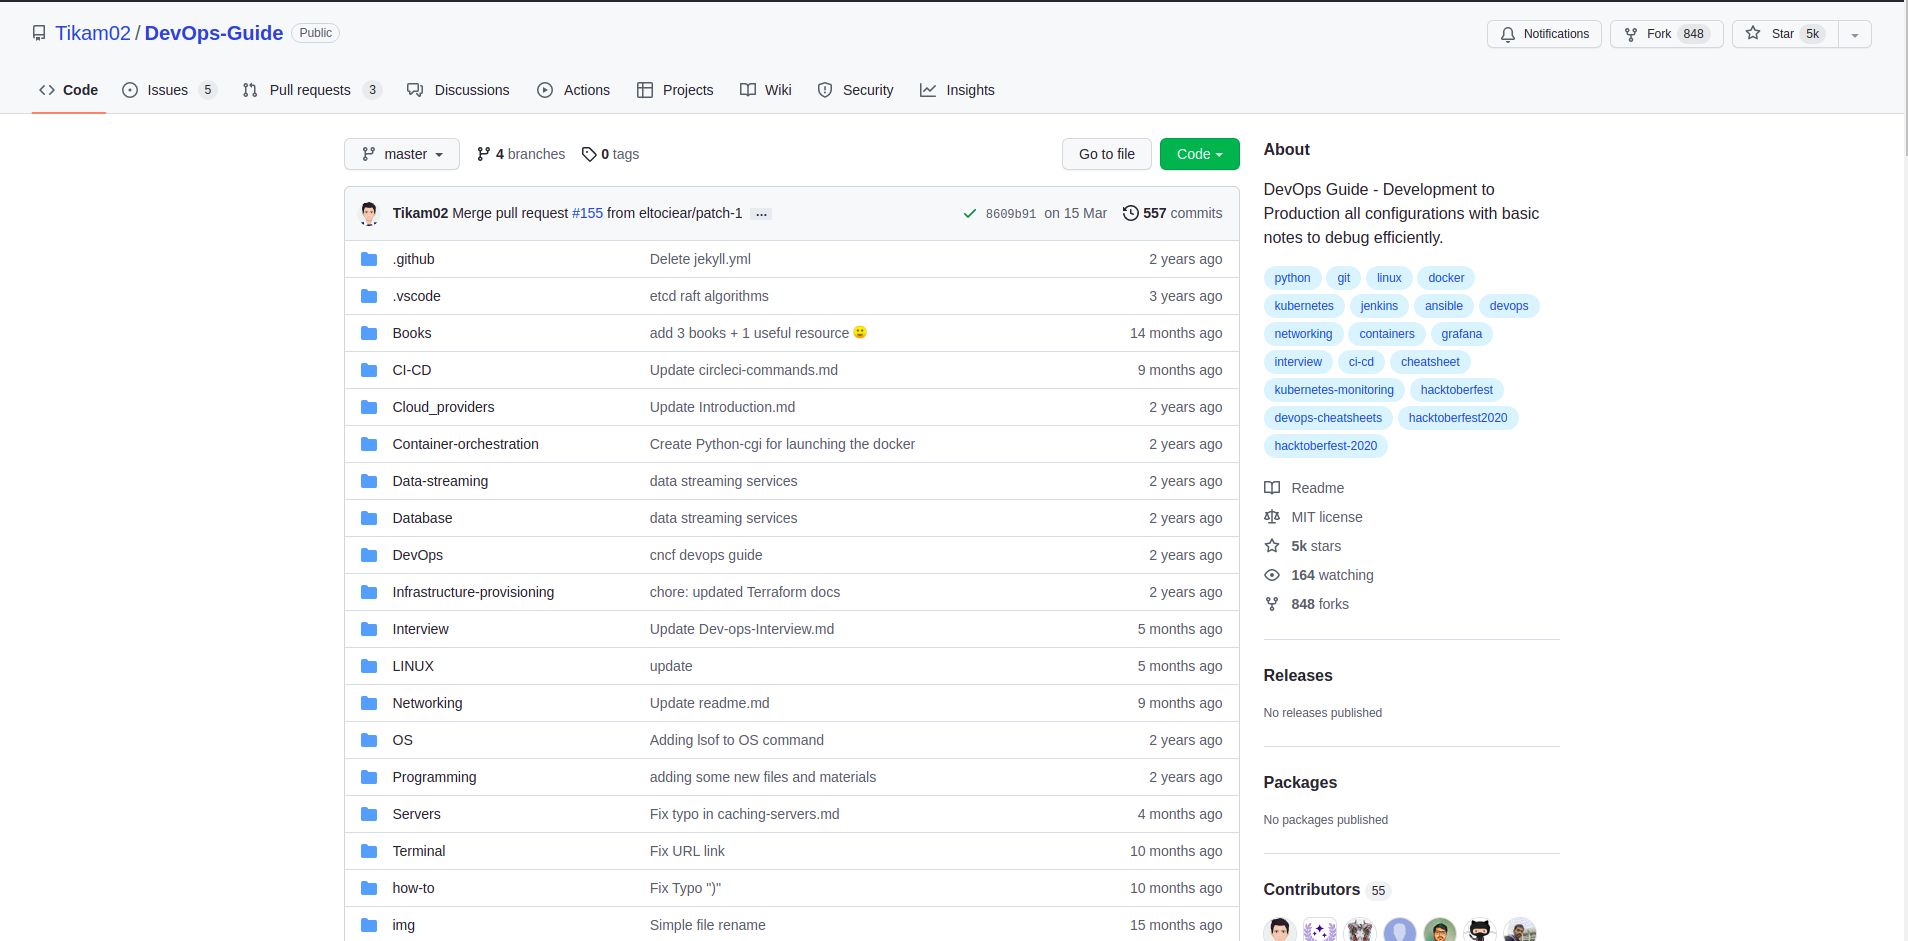The image size is (1908, 941).
Task: Click the .github folder icon
Action: [x=369, y=259]
